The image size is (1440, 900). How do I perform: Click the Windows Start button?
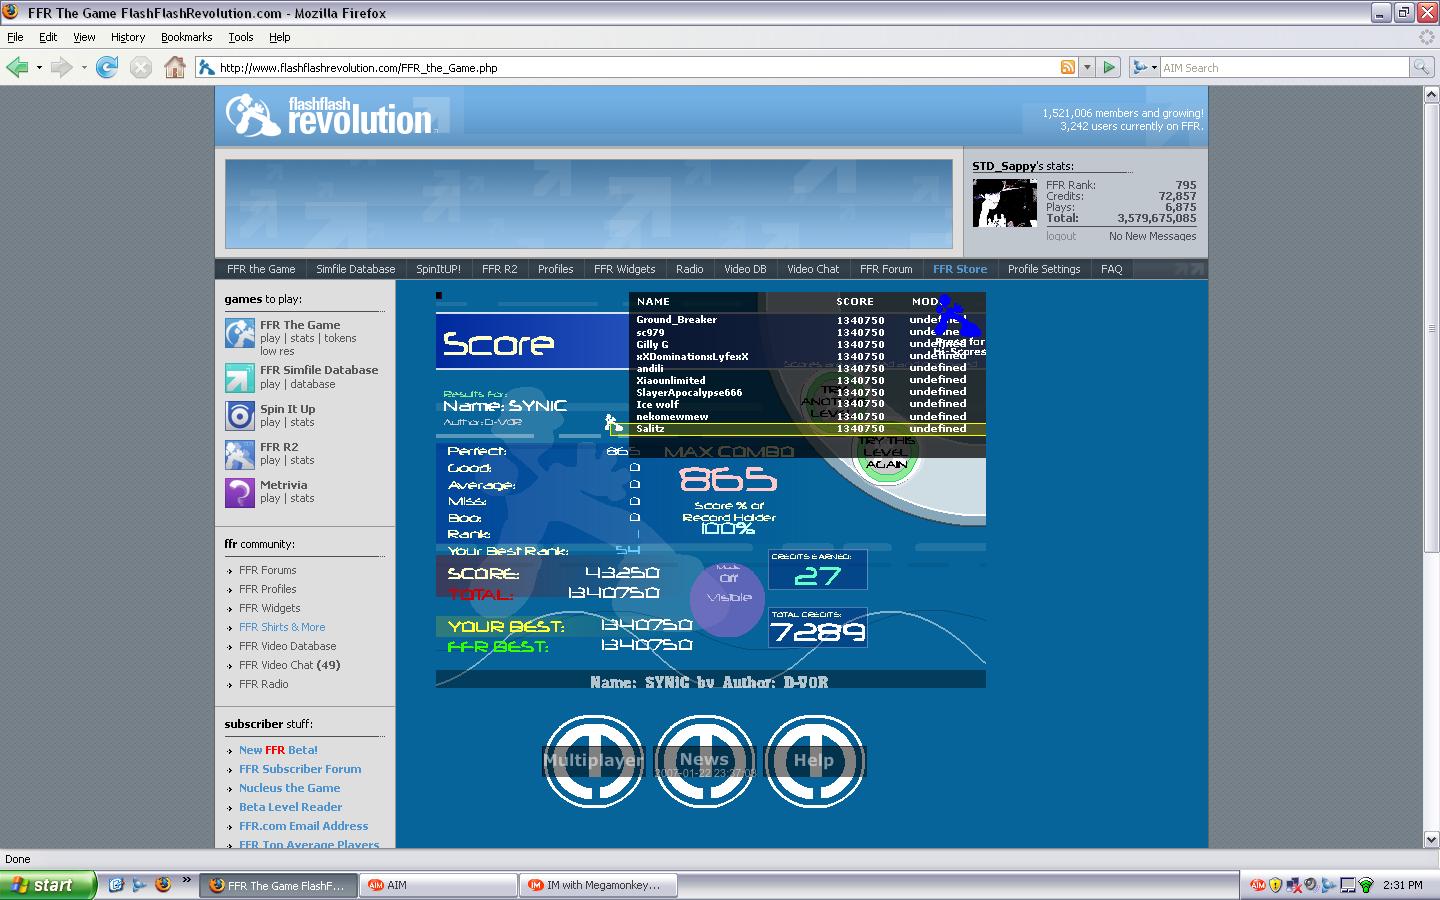coord(48,885)
